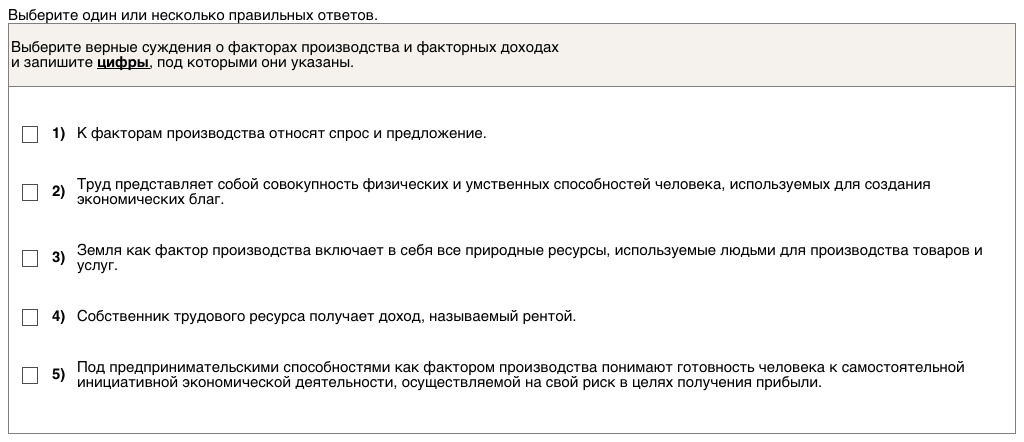Image resolution: width=1024 pixels, height=442 pixels.
Task: Click the phrase "под которыми они указаны"
Action: 253,62
